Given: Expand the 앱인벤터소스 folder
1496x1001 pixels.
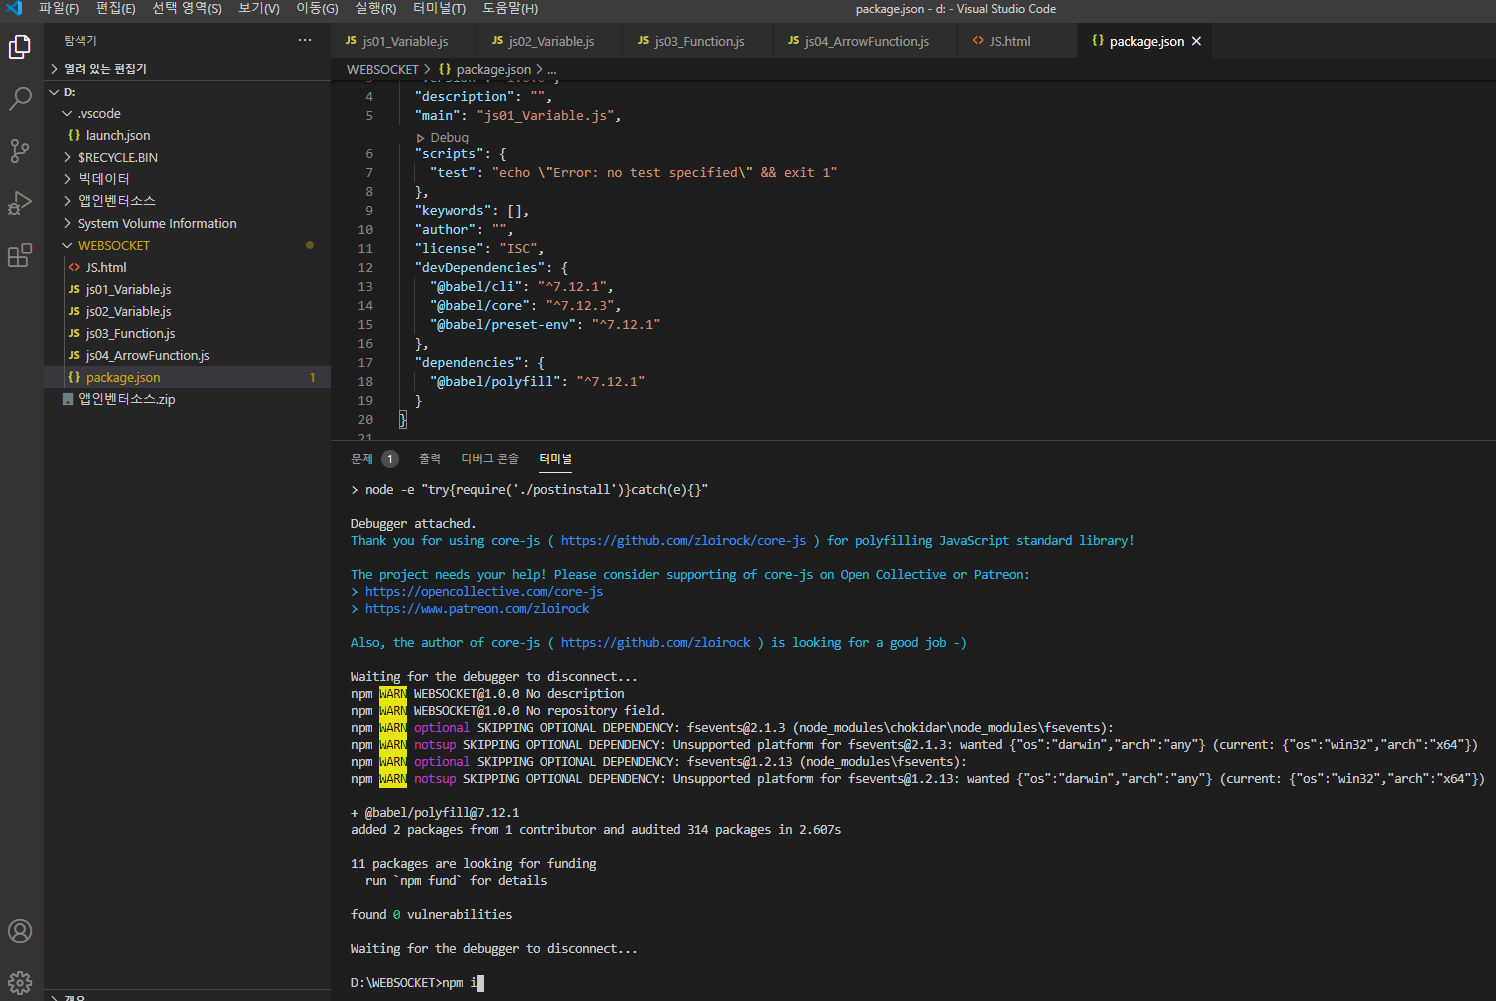Looking at the screenshot, I should [x=67, y=201].
